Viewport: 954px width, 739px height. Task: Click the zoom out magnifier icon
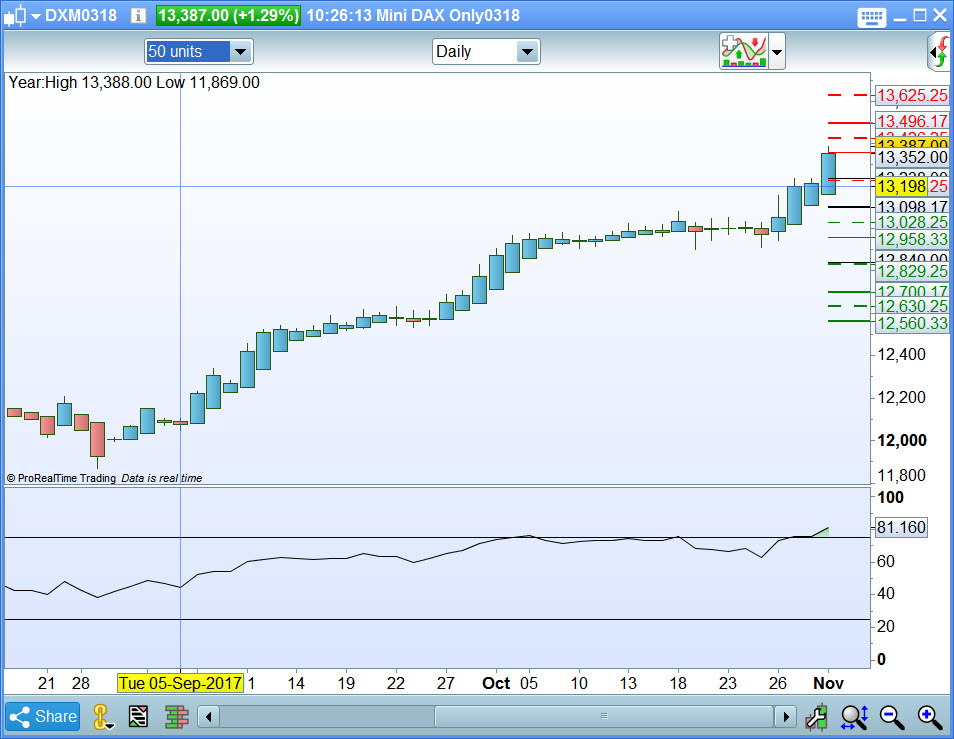(892, 716)
